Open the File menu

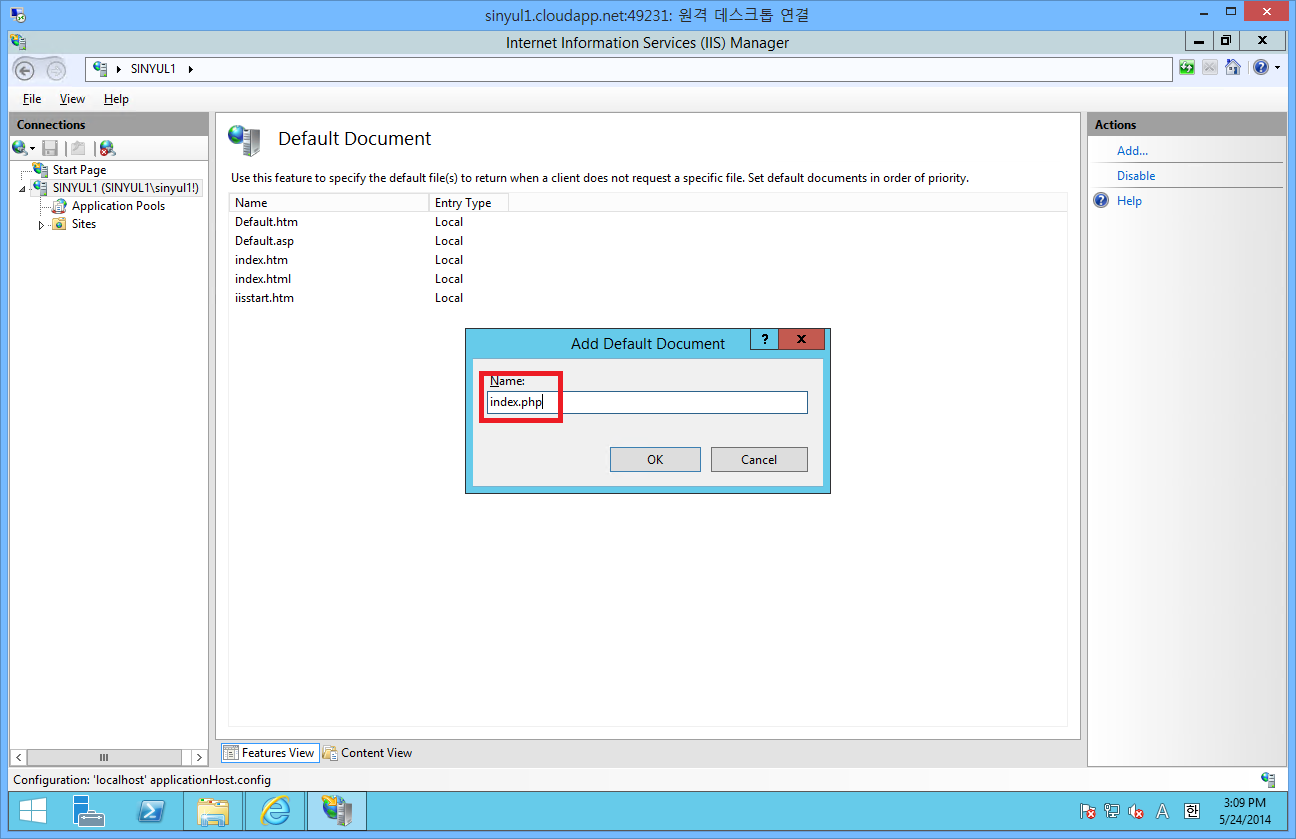pos(32,99)
